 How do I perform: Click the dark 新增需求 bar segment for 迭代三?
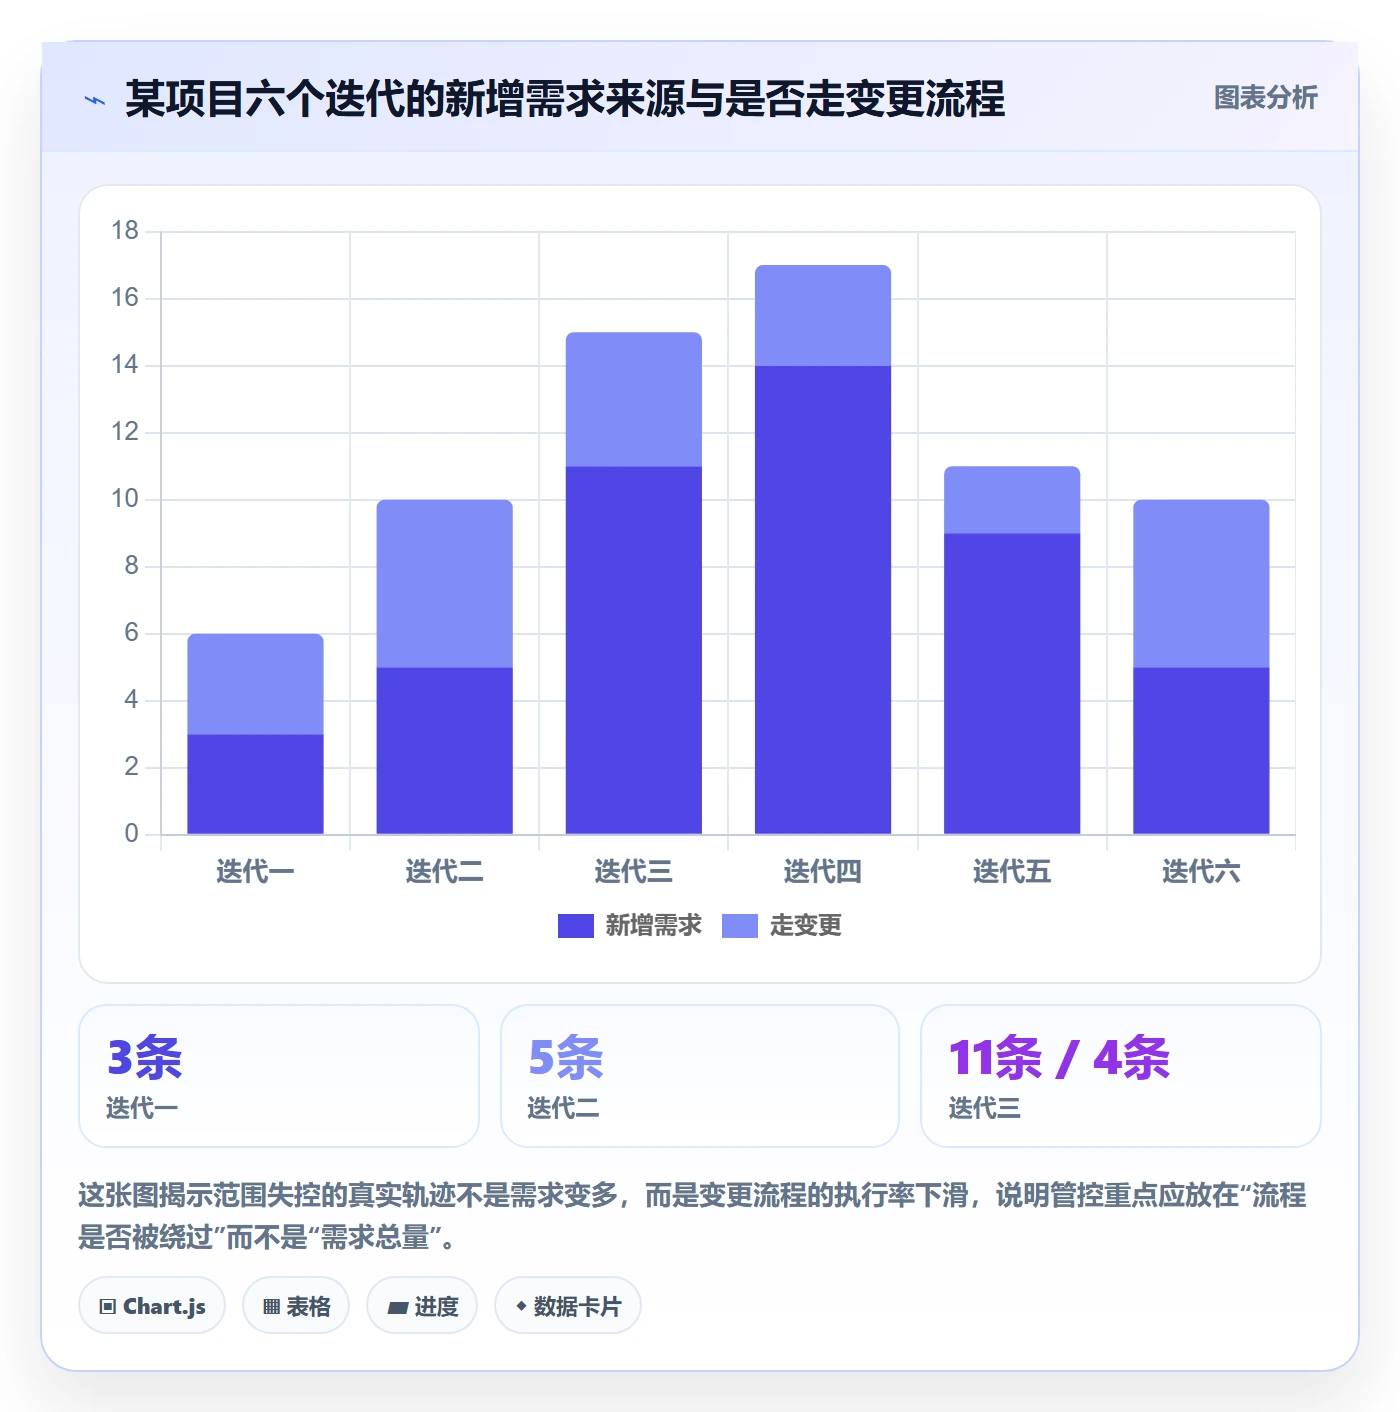point(634,650)
